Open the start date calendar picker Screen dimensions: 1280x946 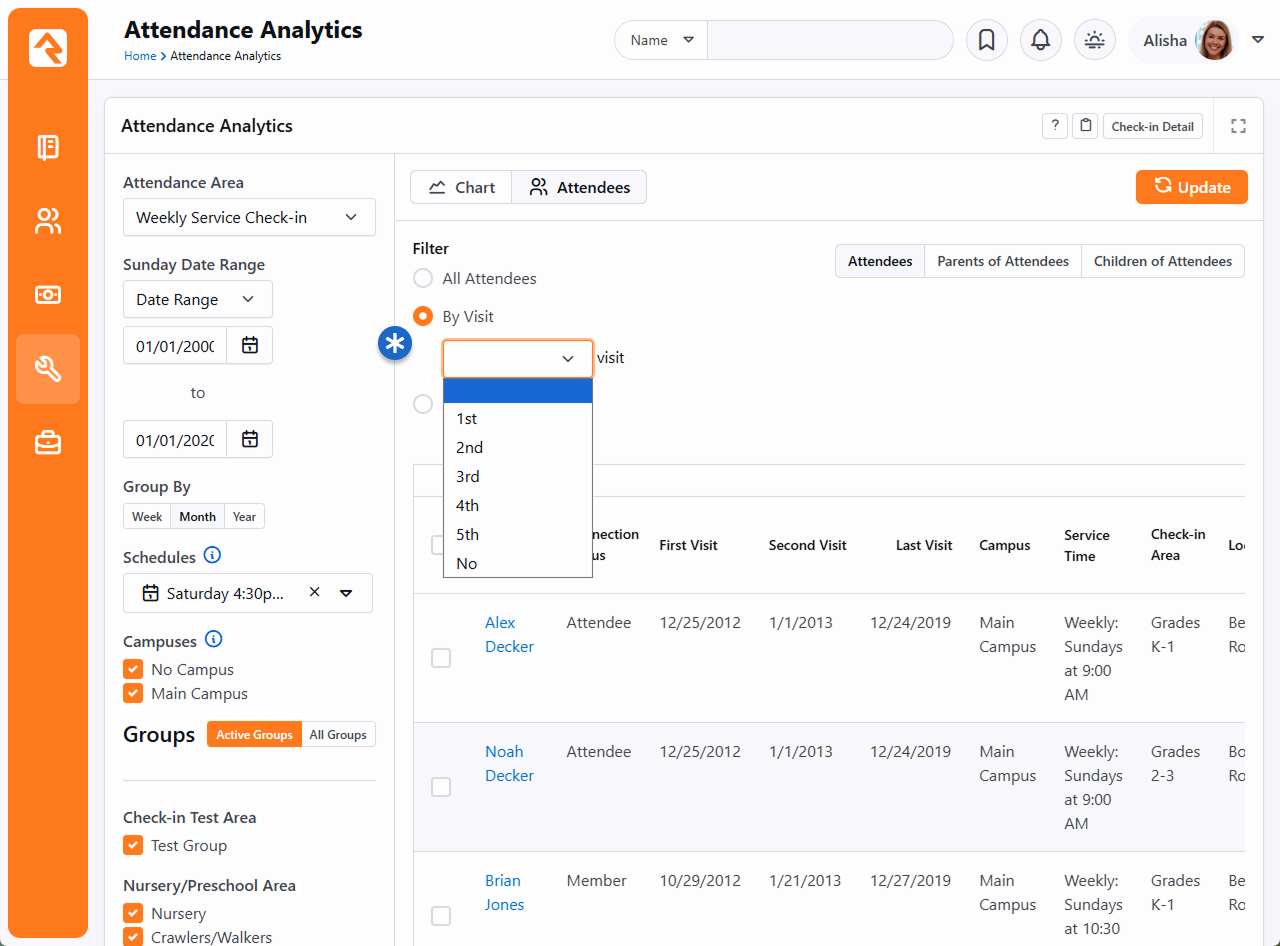point(250,345)
